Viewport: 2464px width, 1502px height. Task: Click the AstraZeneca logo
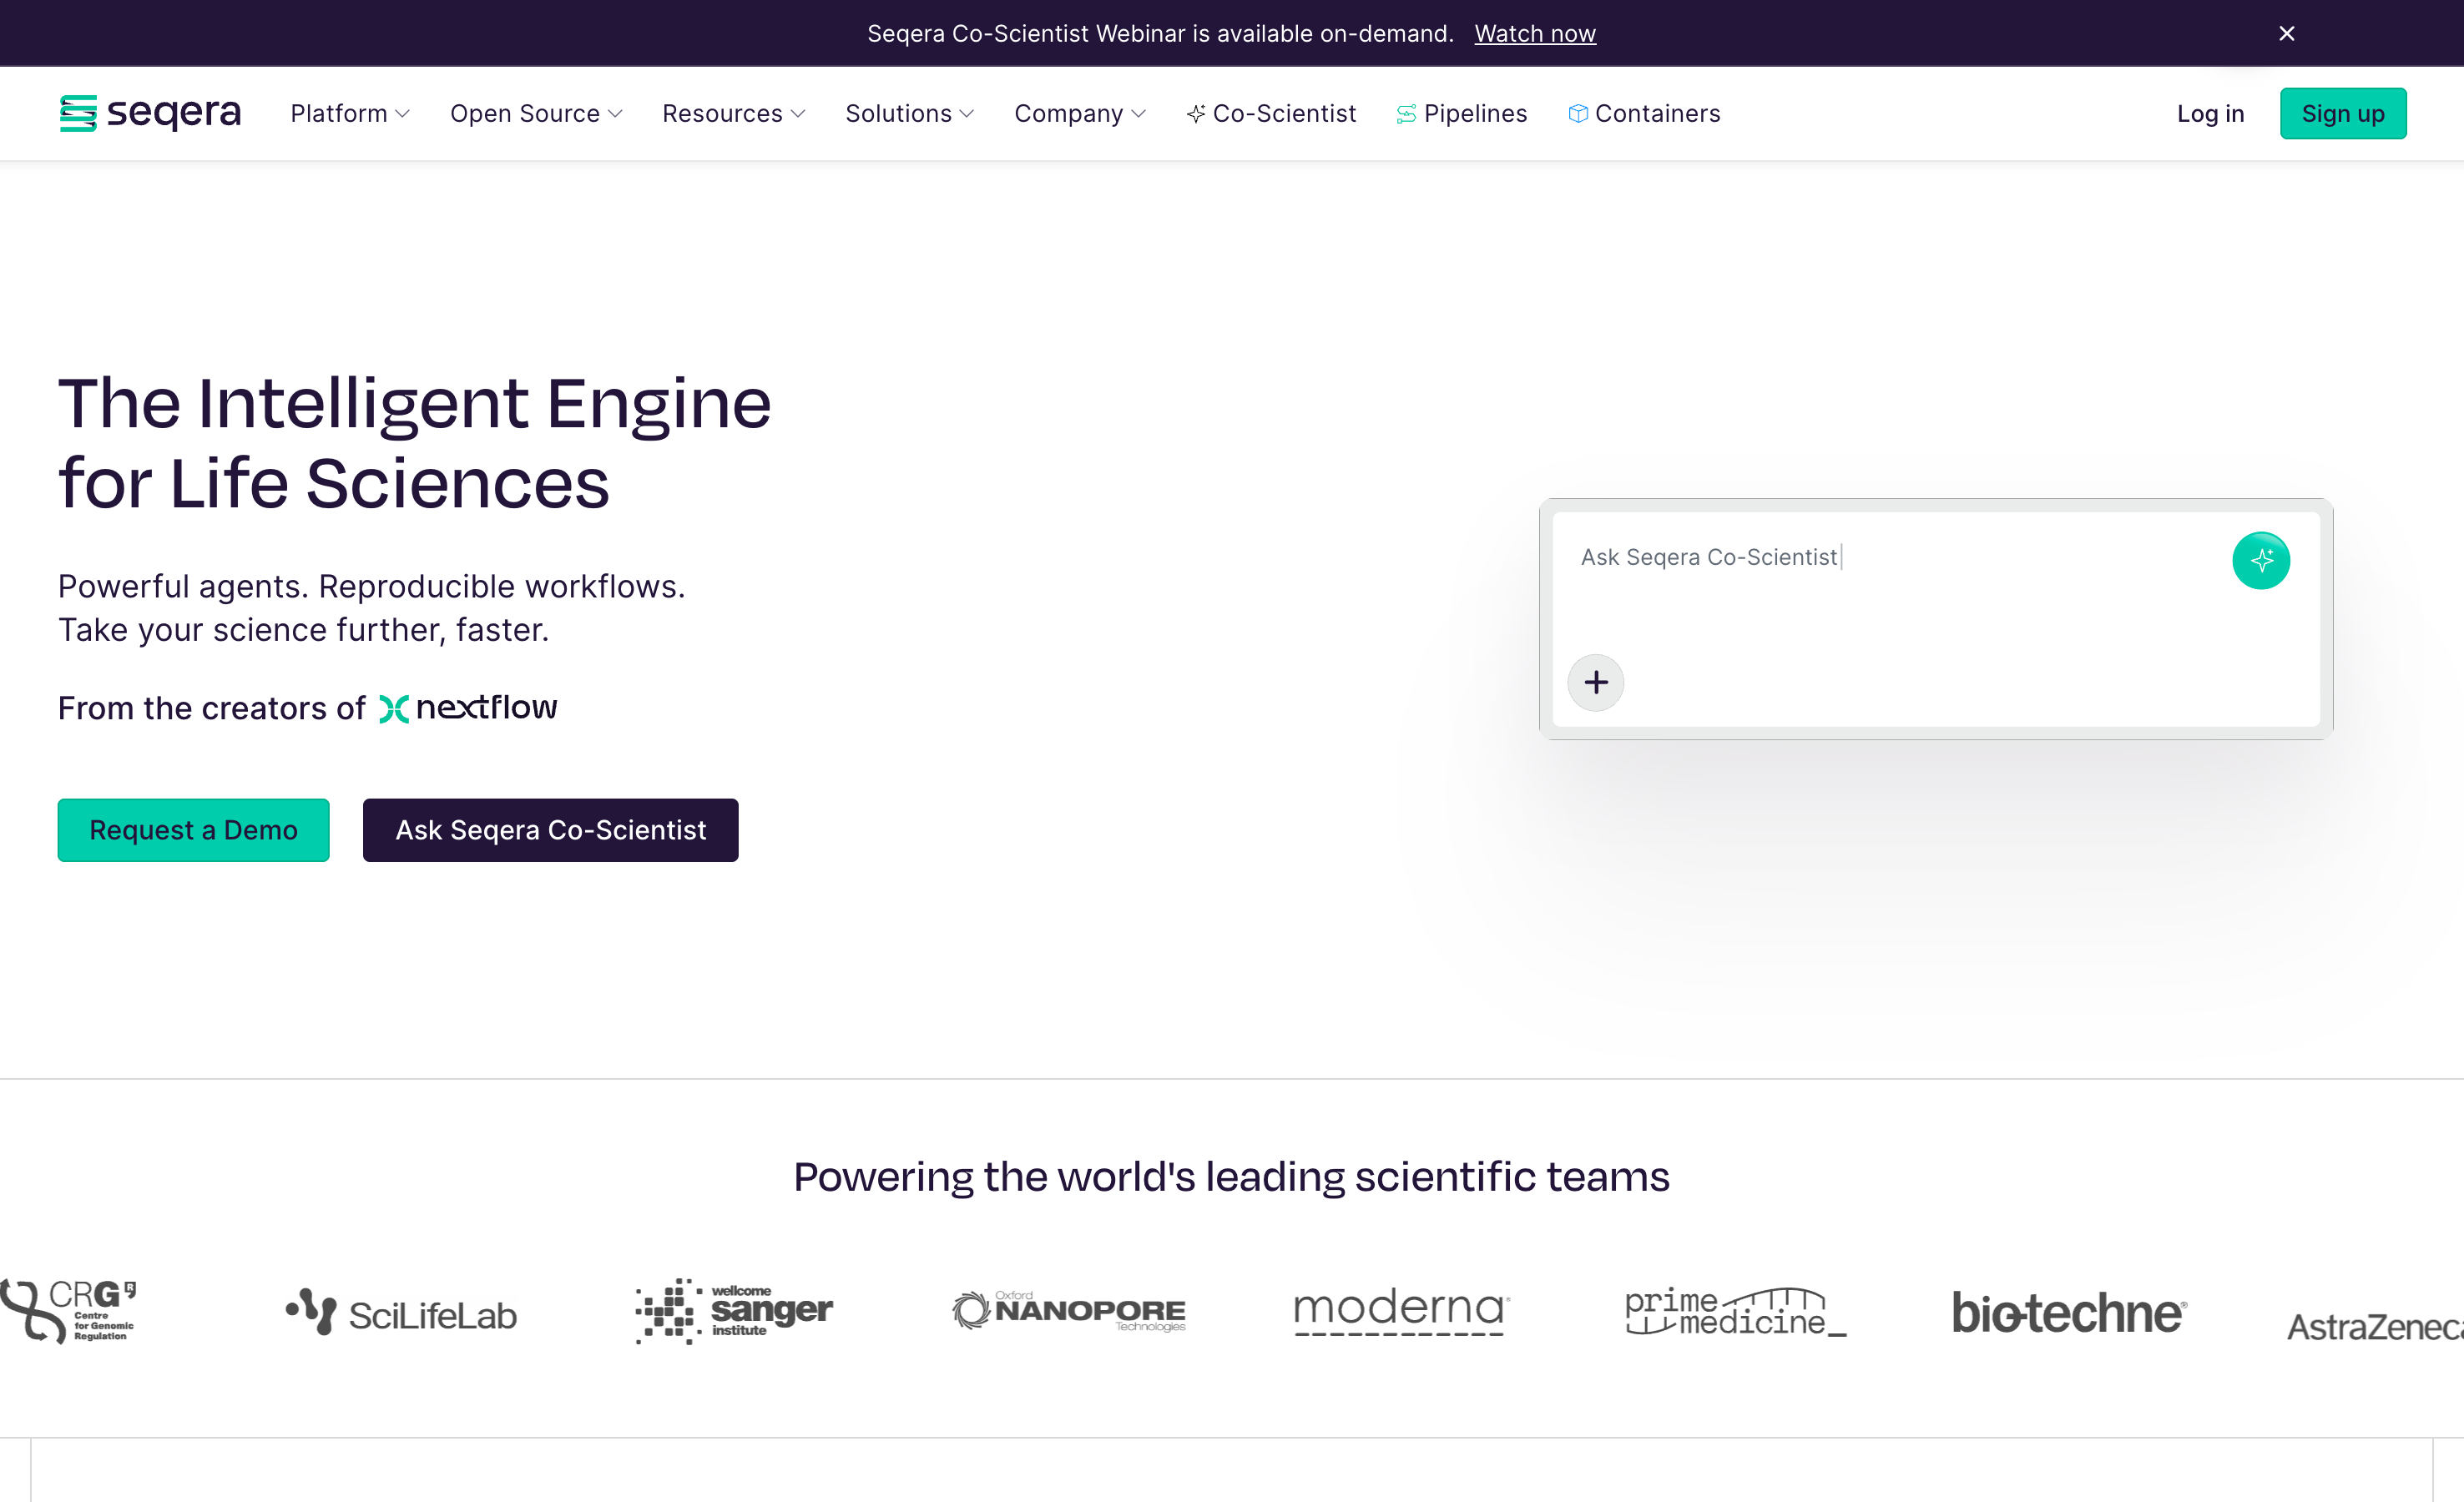pyautogui.click(x=2376, y=1326)
